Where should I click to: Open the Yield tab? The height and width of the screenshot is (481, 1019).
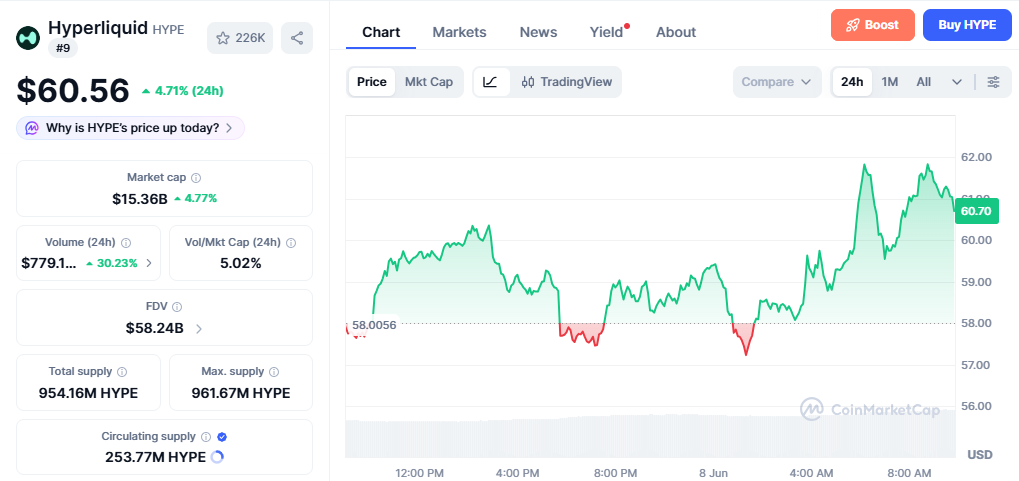(606, 32)
